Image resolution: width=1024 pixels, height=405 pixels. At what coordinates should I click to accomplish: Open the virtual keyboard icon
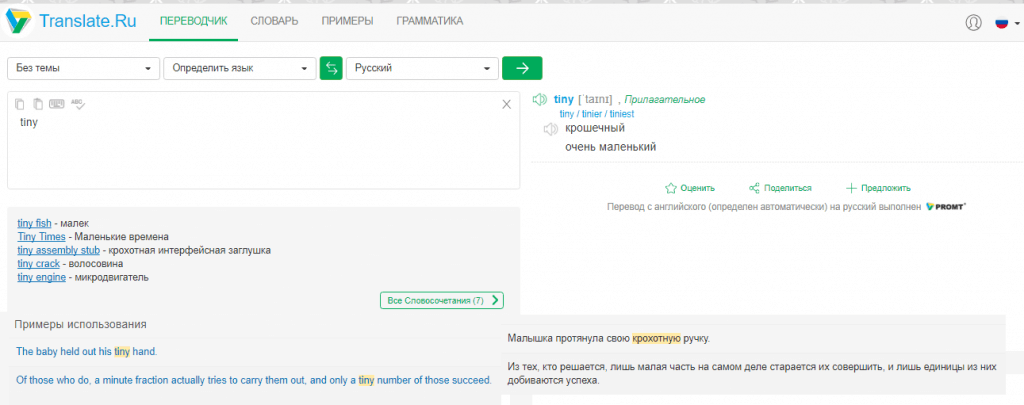pyautogui.click(x=57, y=104)
